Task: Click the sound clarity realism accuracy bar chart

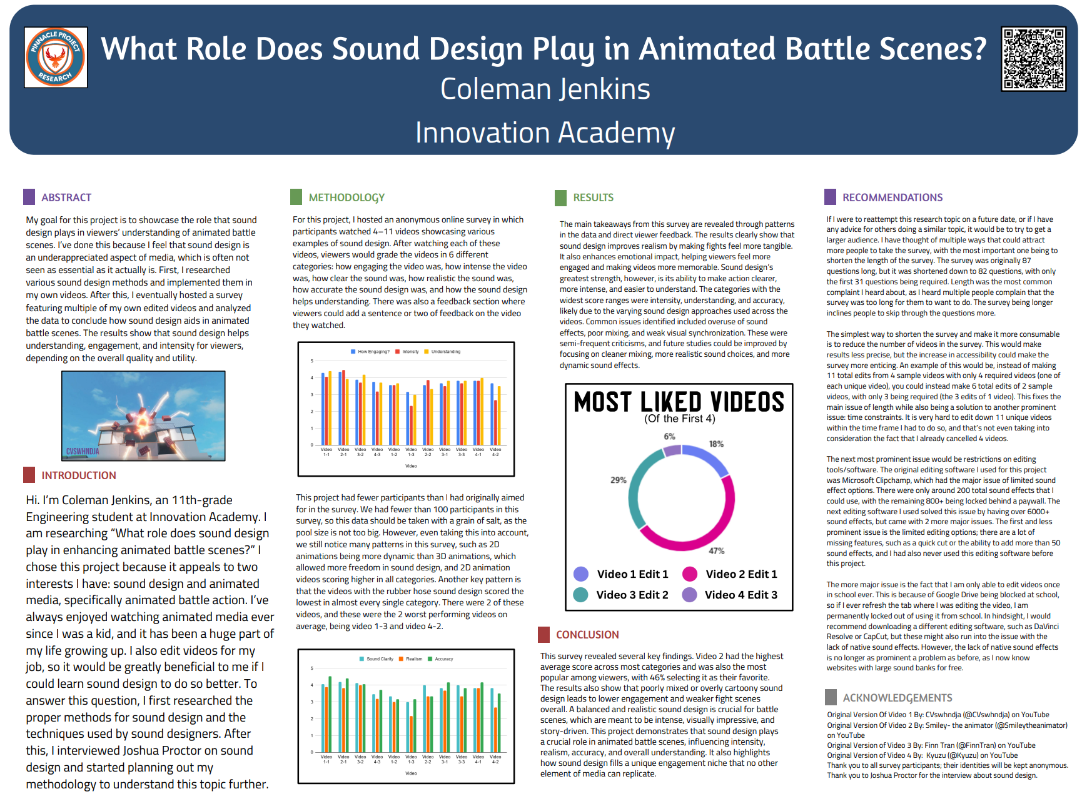Action: tap(406, 716)
